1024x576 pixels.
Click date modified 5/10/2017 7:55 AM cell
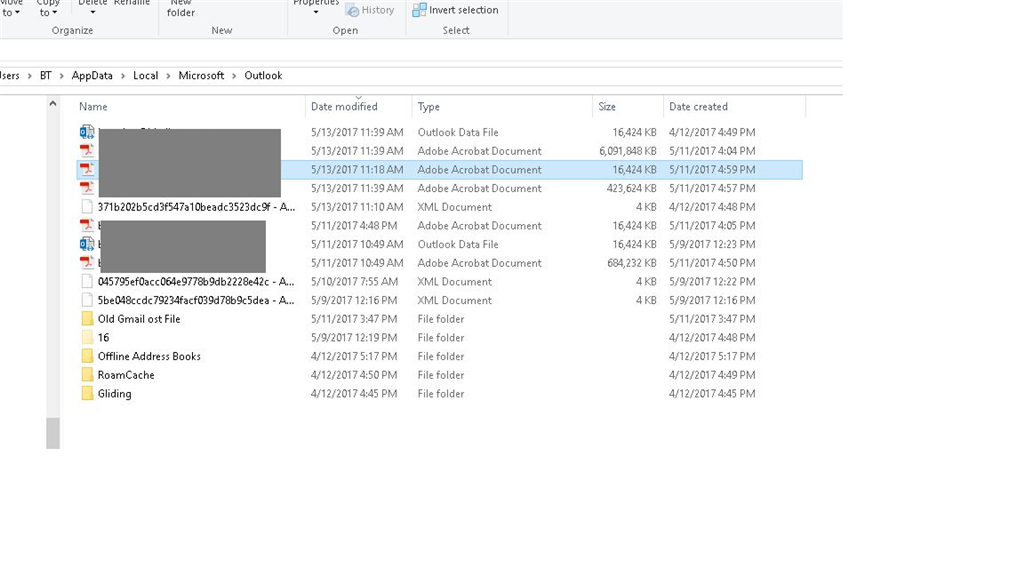(x=355, y=281)
